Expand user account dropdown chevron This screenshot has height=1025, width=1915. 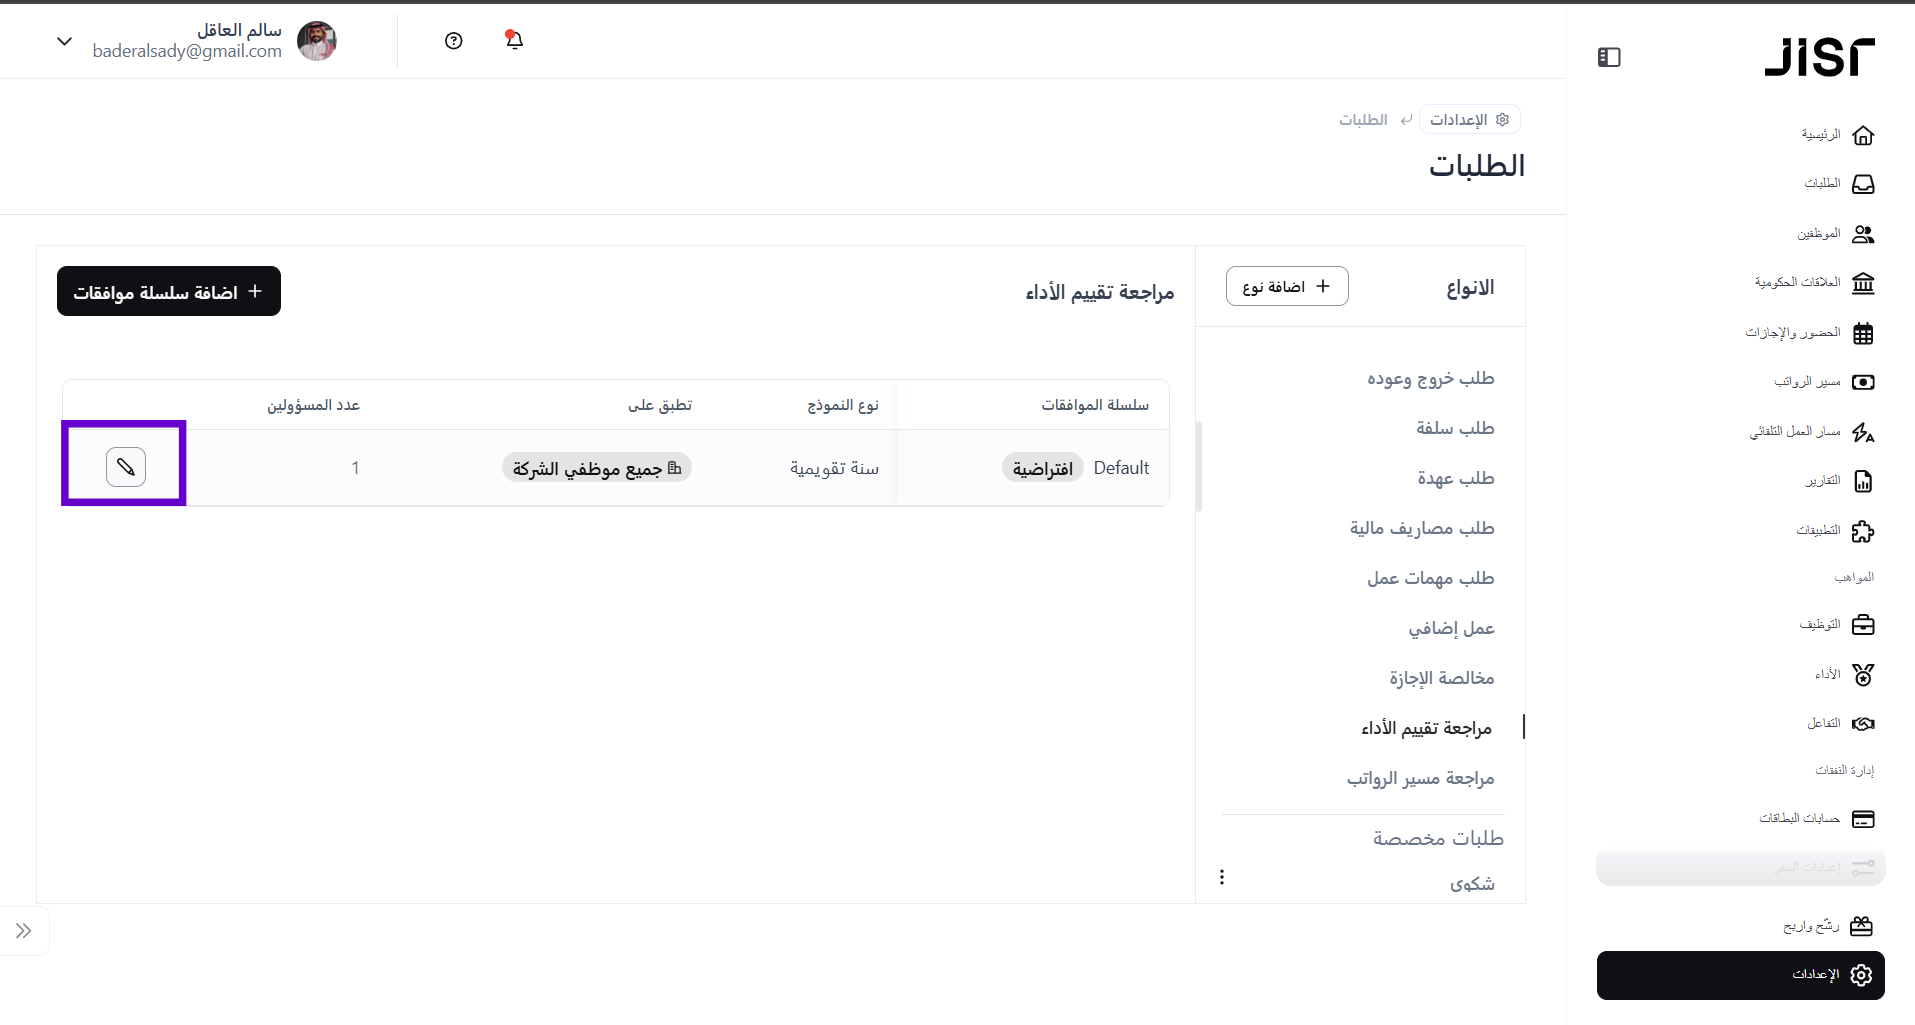click(65, 42)
